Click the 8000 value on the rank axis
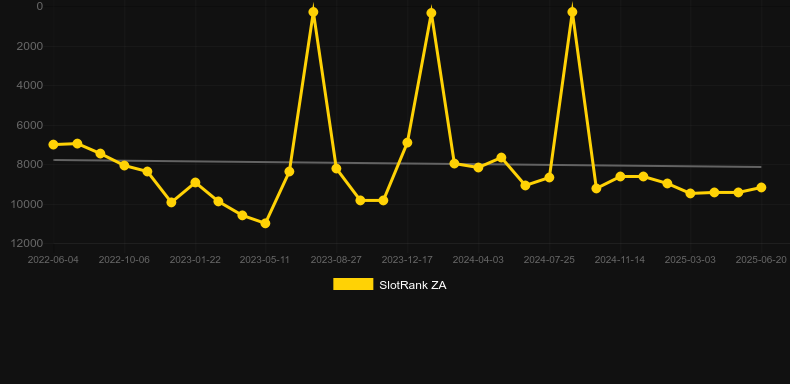 click(30, 165)
